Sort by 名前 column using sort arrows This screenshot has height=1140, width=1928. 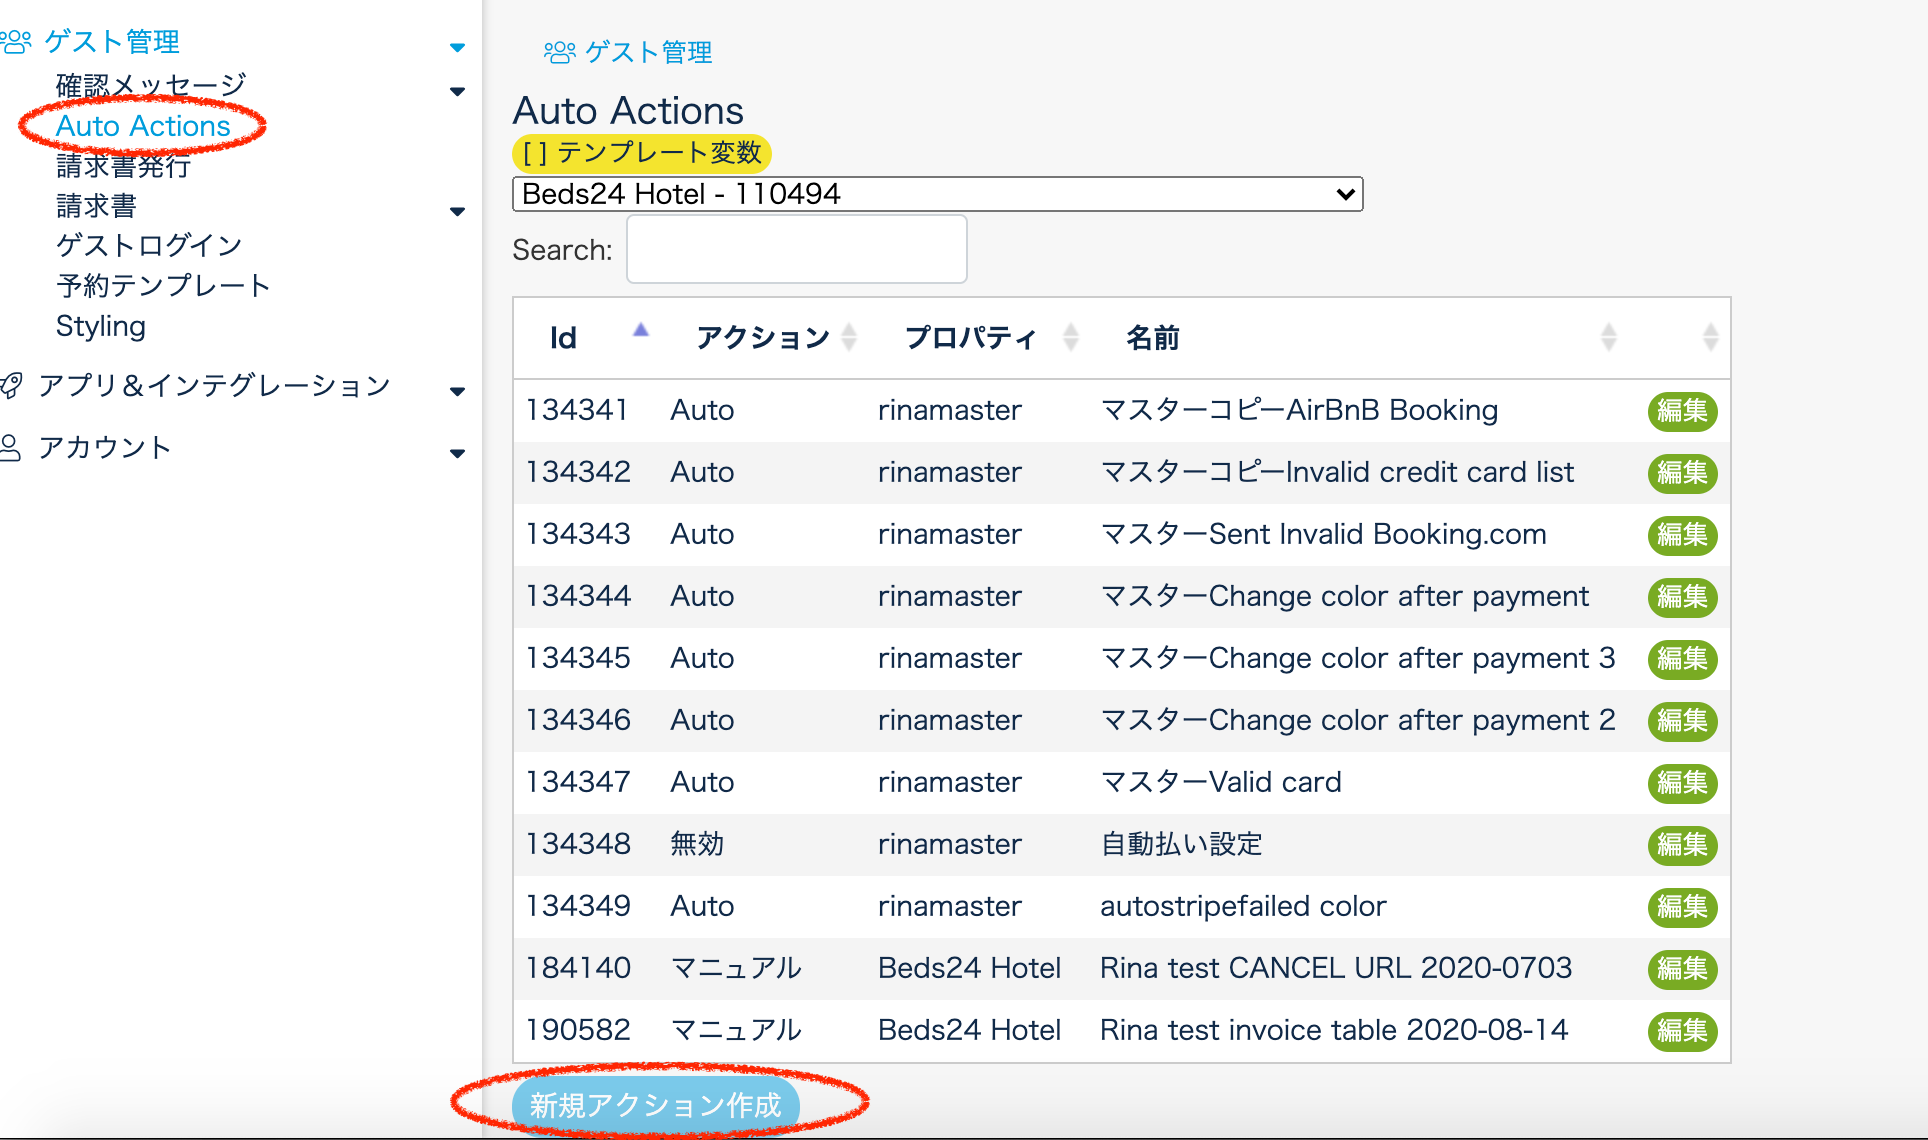(x=1608, y=338)
